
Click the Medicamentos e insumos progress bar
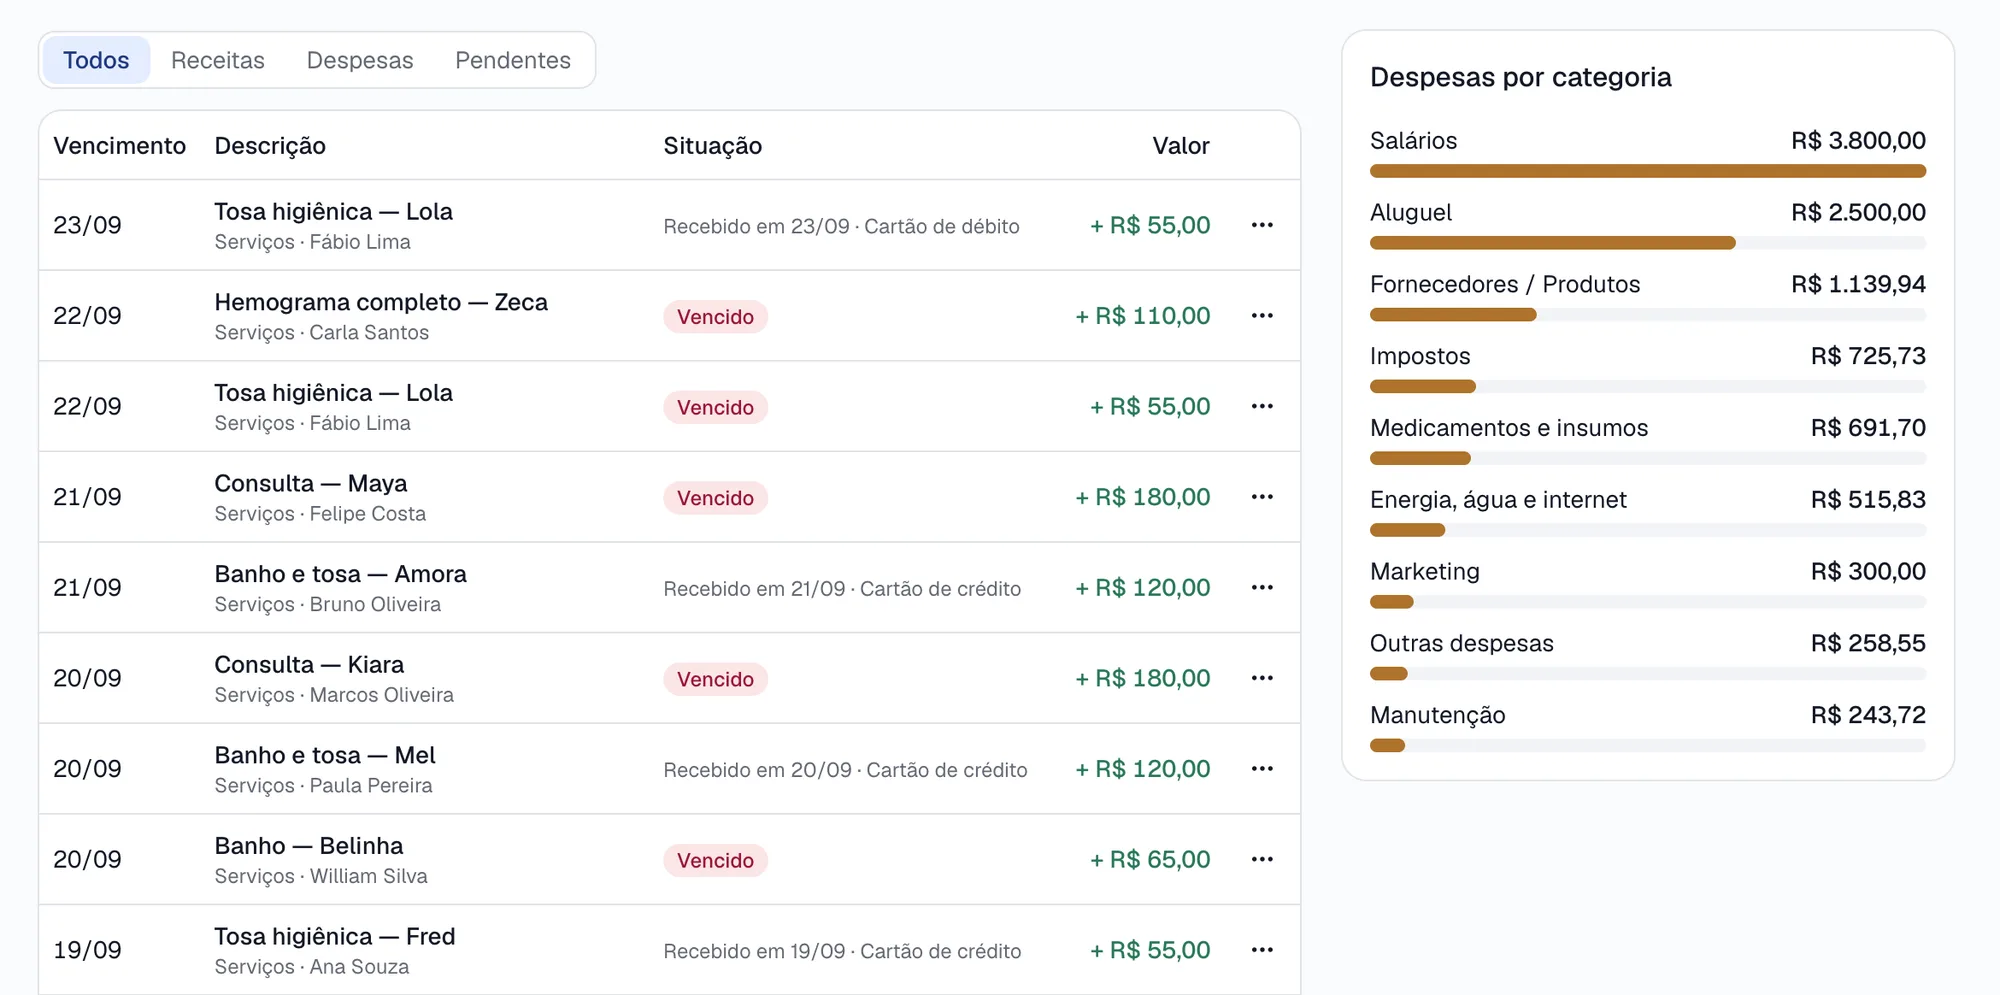(x=1648, y=458)
